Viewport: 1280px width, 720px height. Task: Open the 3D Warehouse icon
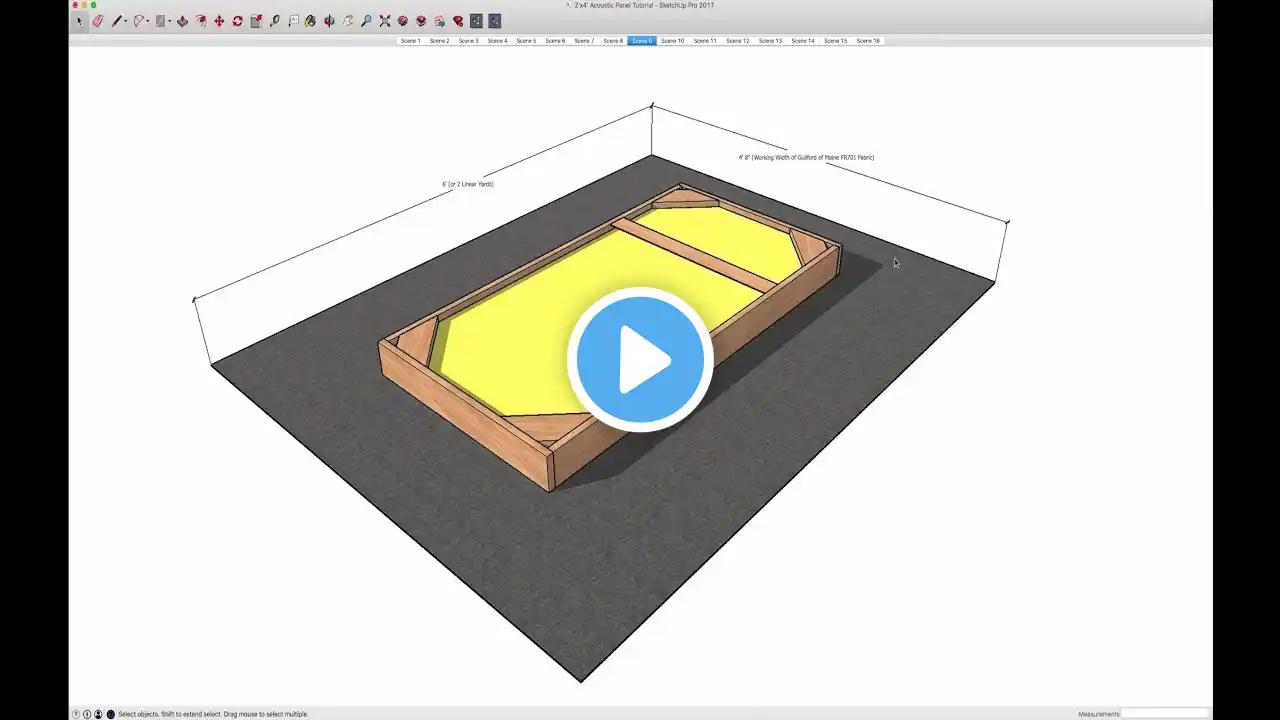(403, 20)
